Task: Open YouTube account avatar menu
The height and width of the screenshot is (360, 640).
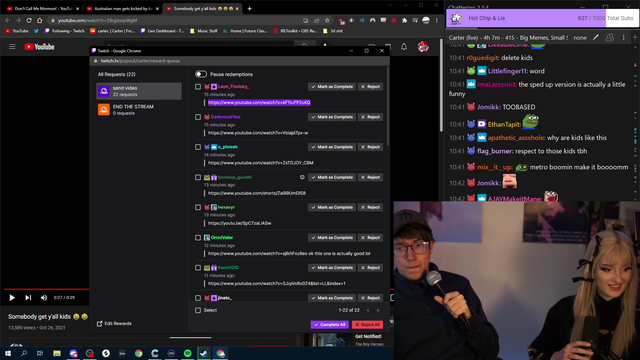Action: coord(423,47)
